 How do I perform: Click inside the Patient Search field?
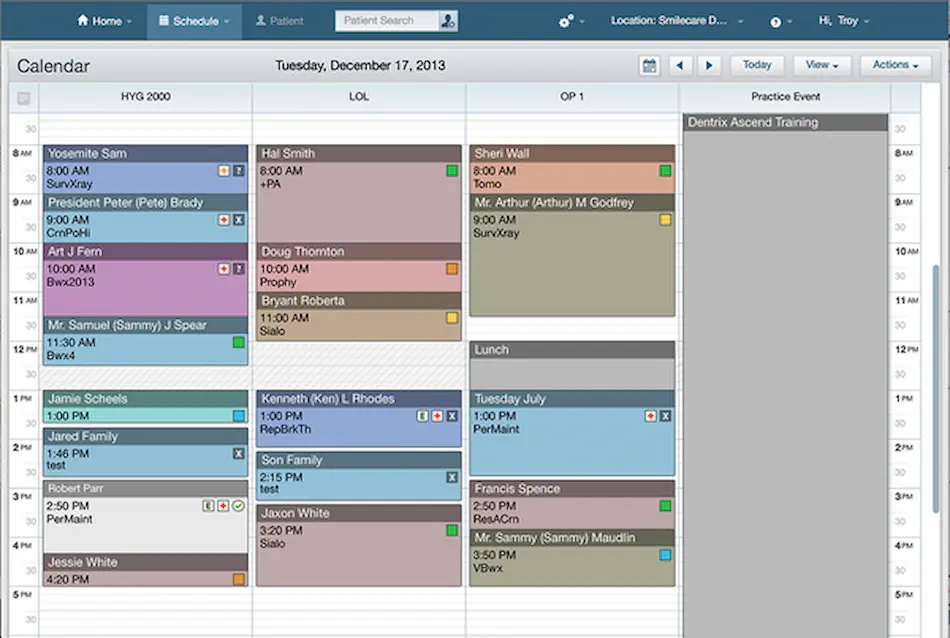390,19
